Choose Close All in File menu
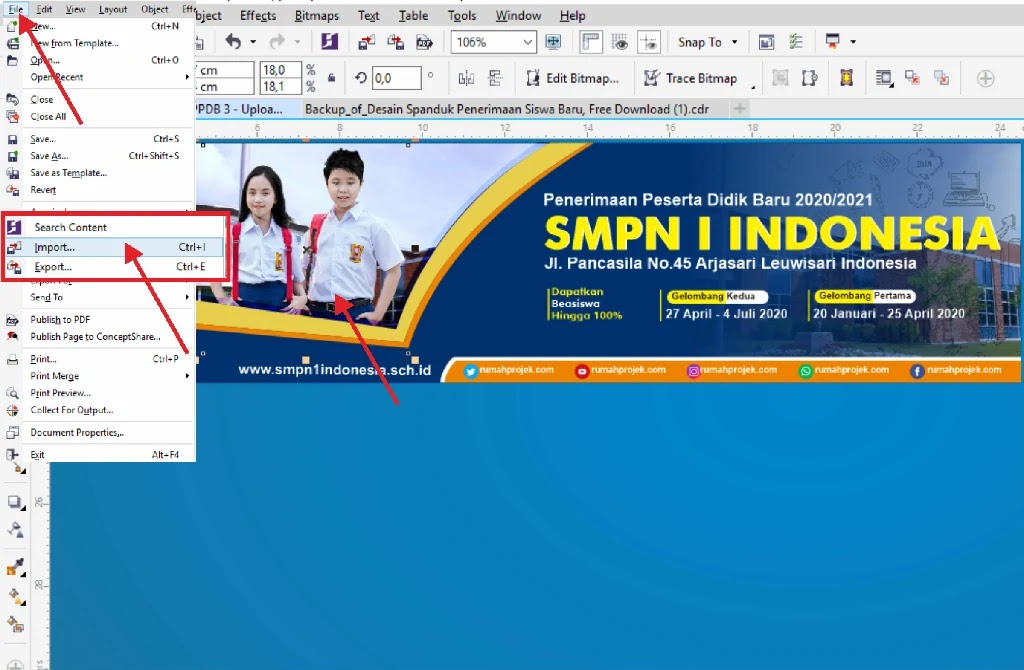This screenshot has width=1024, height=670. click(x=99, y=116)
